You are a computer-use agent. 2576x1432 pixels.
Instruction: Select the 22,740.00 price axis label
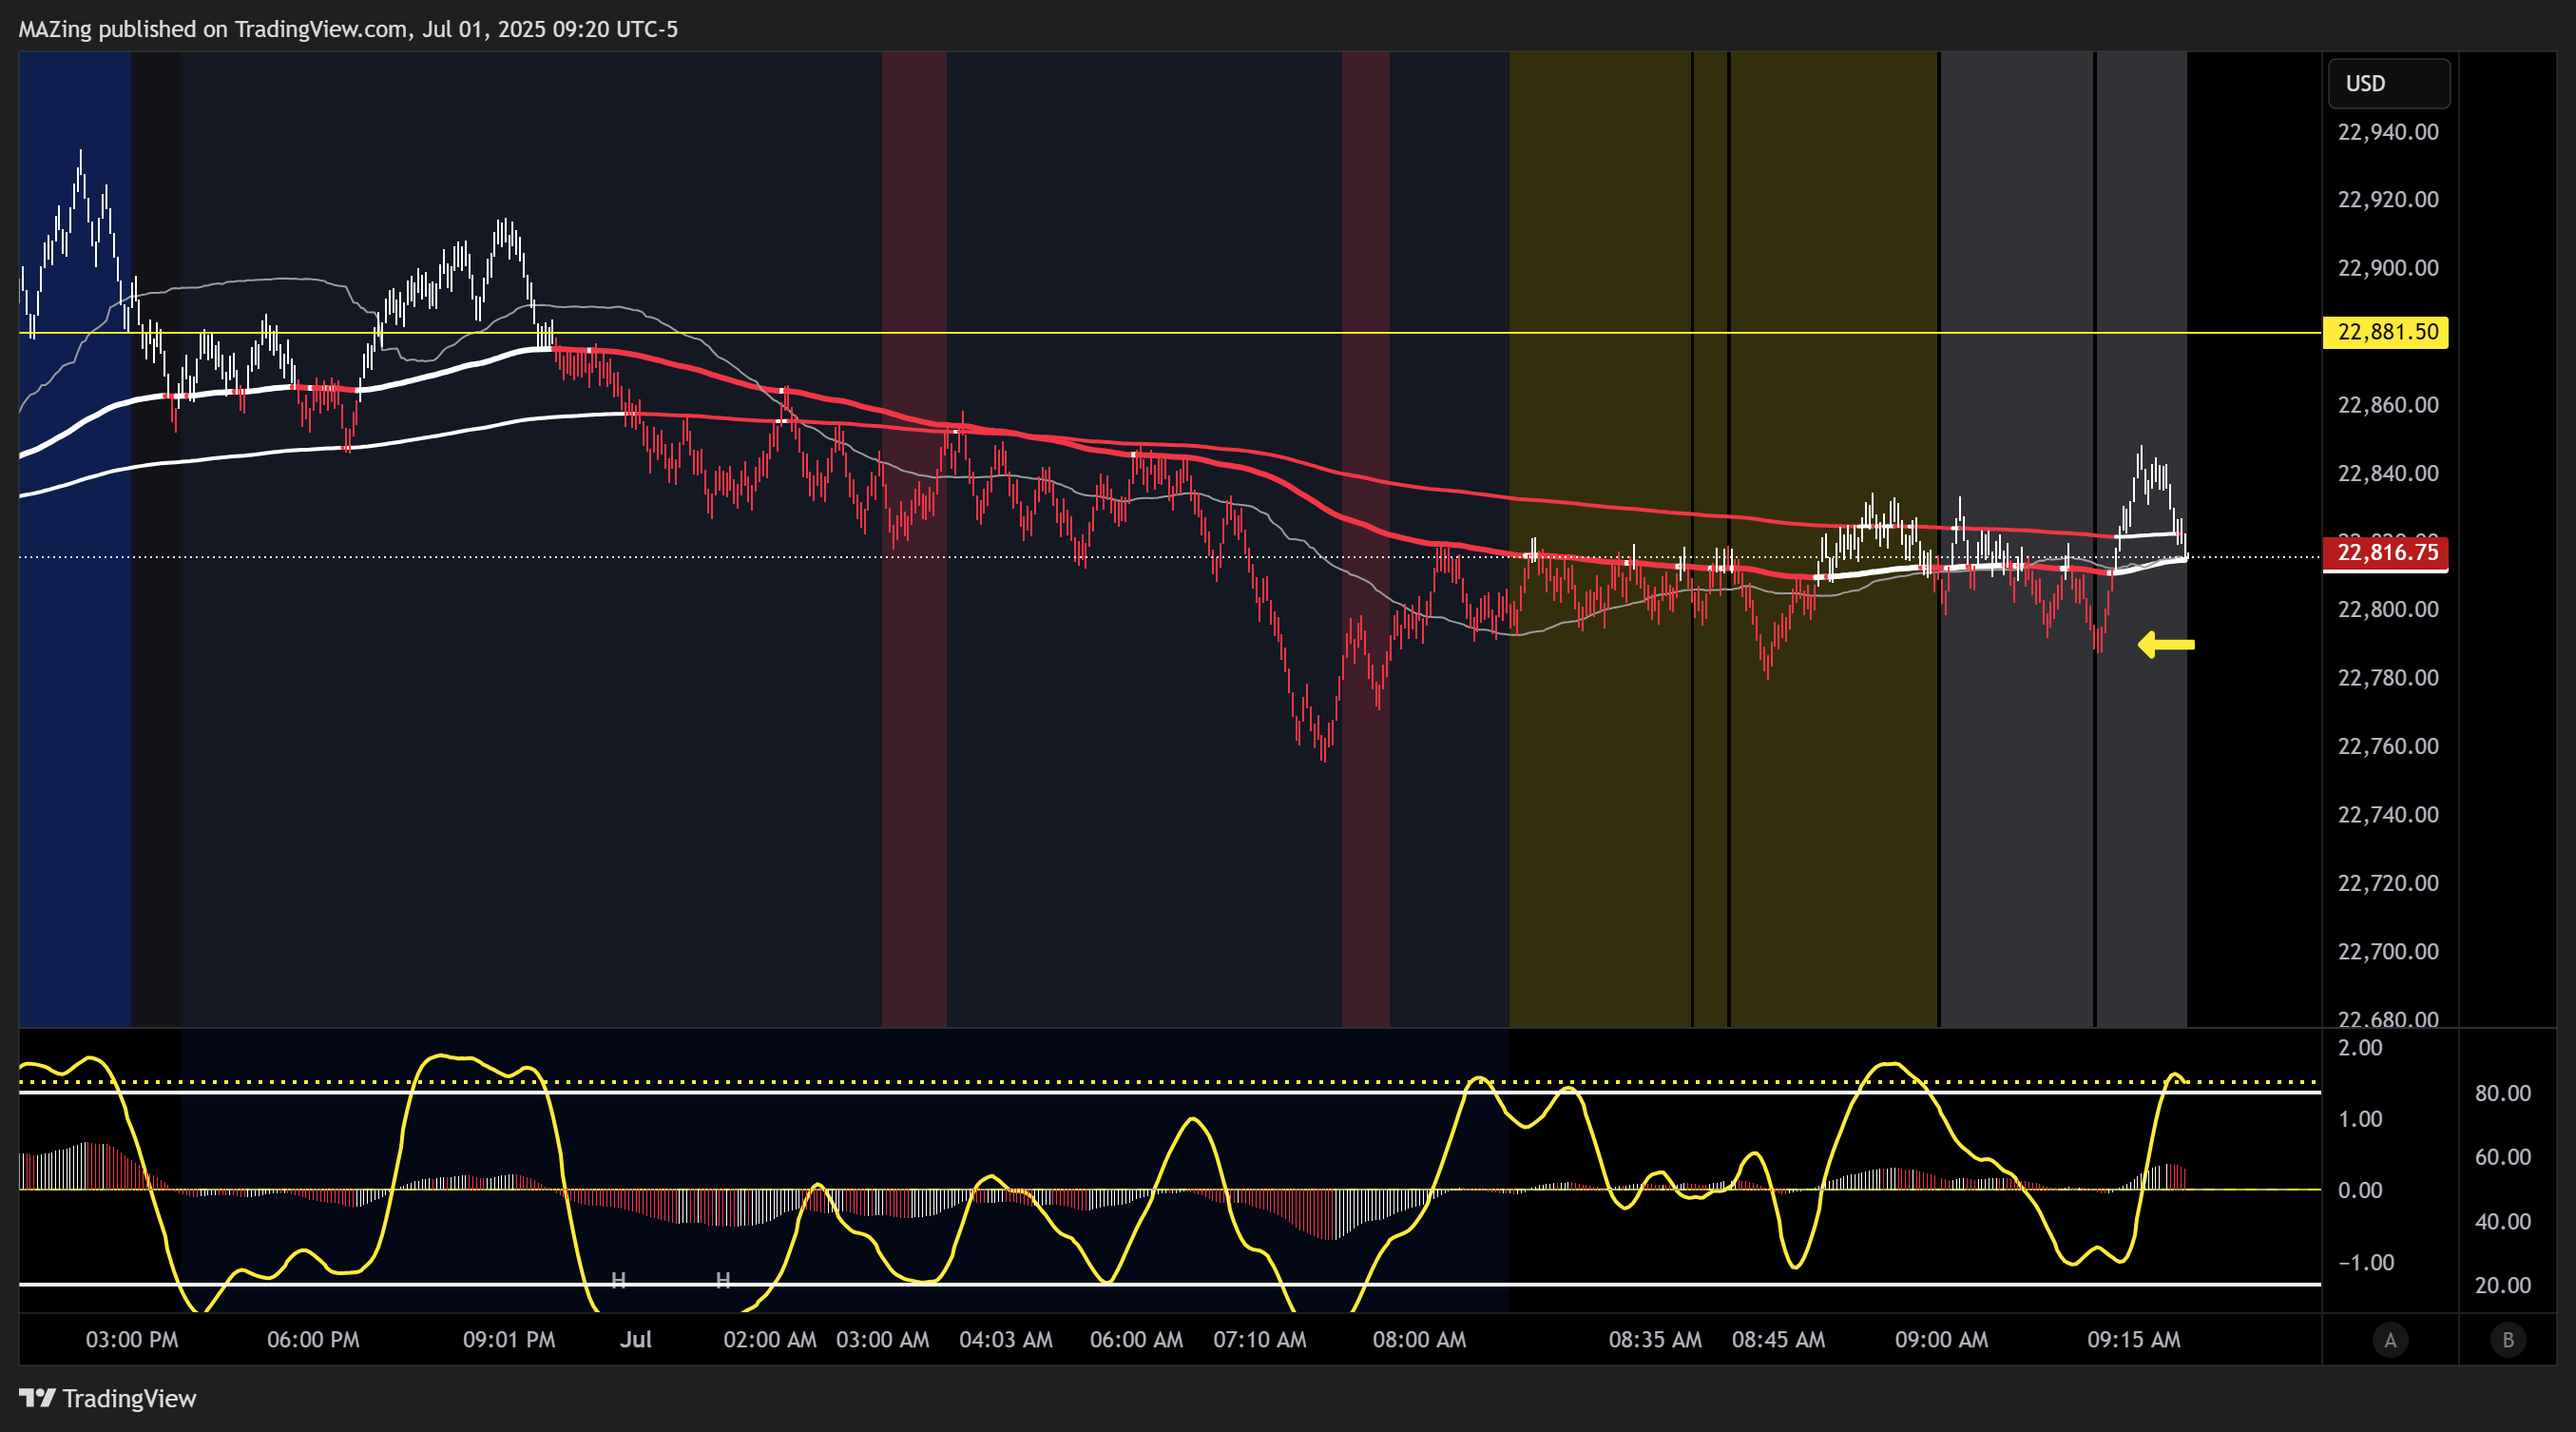[x=2388, y=815]
